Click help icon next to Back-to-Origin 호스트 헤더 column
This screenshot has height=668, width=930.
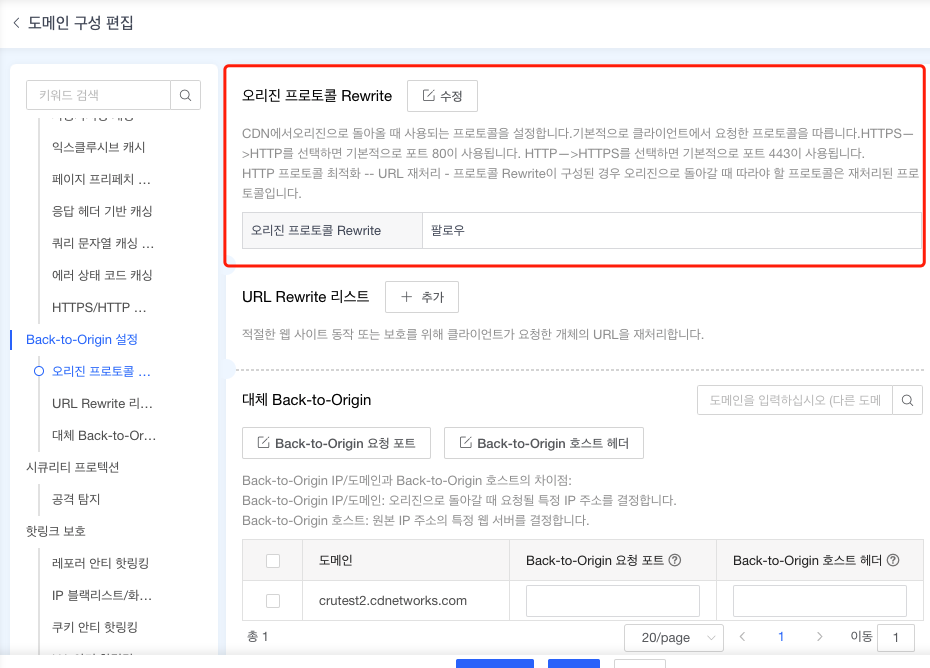point(893,561)
